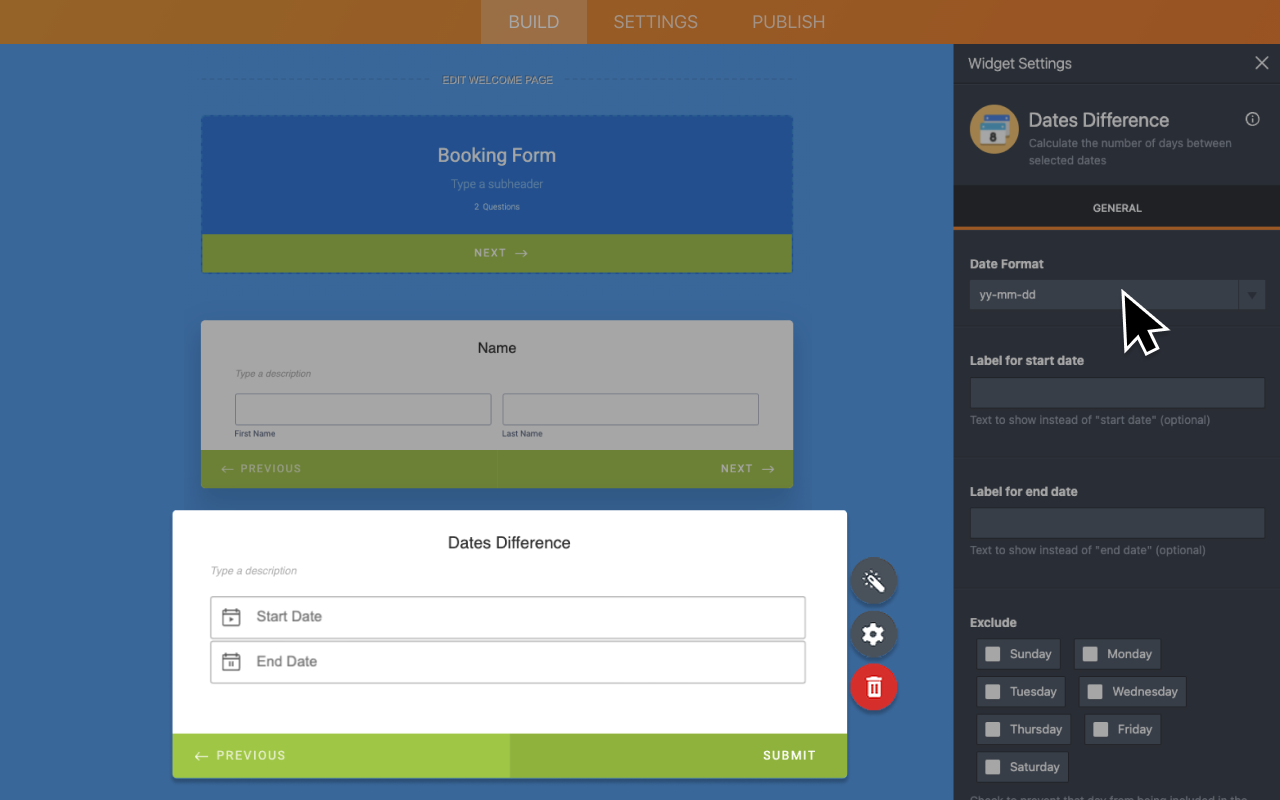Open the Date Format dropdown
1280x800 pixels.
pyautogui.click(x=1103, y=295)
